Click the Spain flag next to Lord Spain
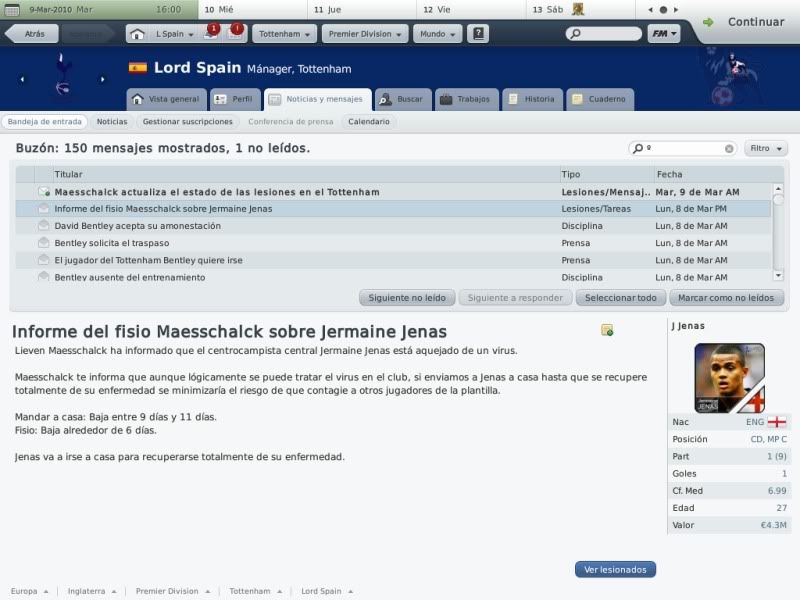Screen dimensions: 800x600 [138, 68]
